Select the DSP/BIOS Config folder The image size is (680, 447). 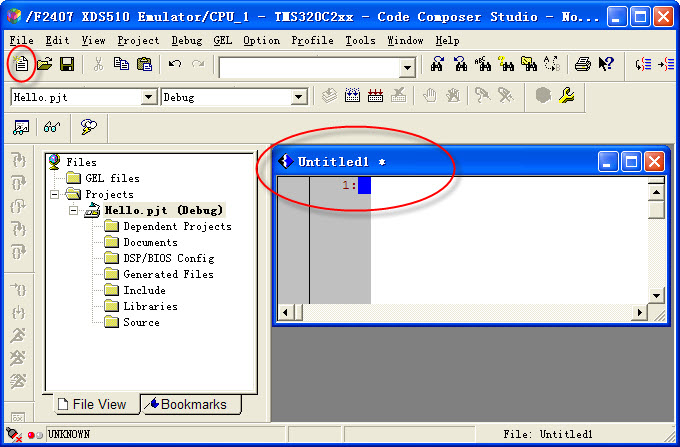(160, 258)
